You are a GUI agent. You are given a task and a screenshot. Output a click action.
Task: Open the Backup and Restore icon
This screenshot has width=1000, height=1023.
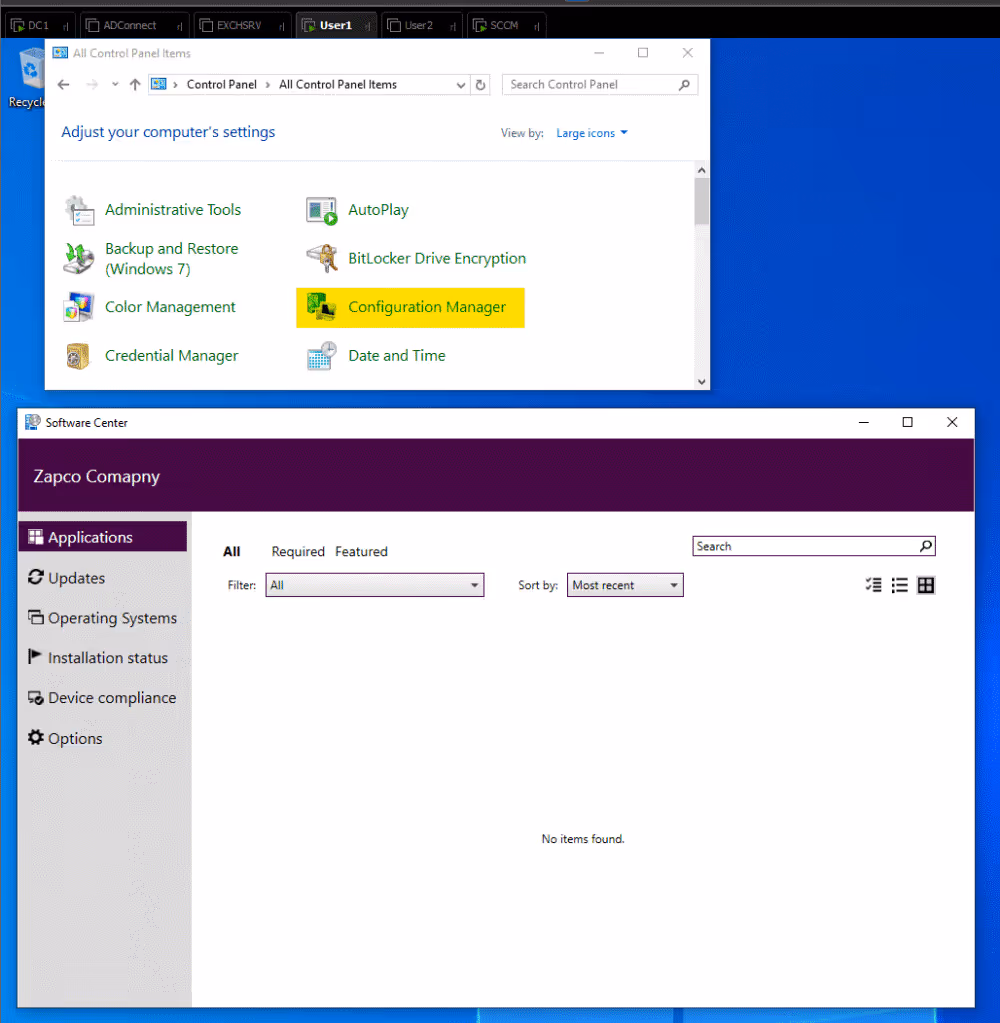[x=78, y=258]
